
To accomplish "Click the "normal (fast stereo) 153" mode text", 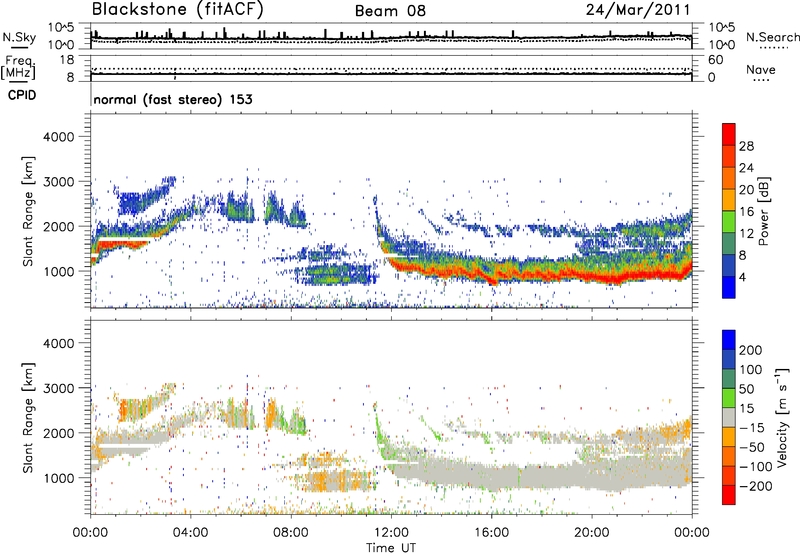I will click(x=173, y=99).
